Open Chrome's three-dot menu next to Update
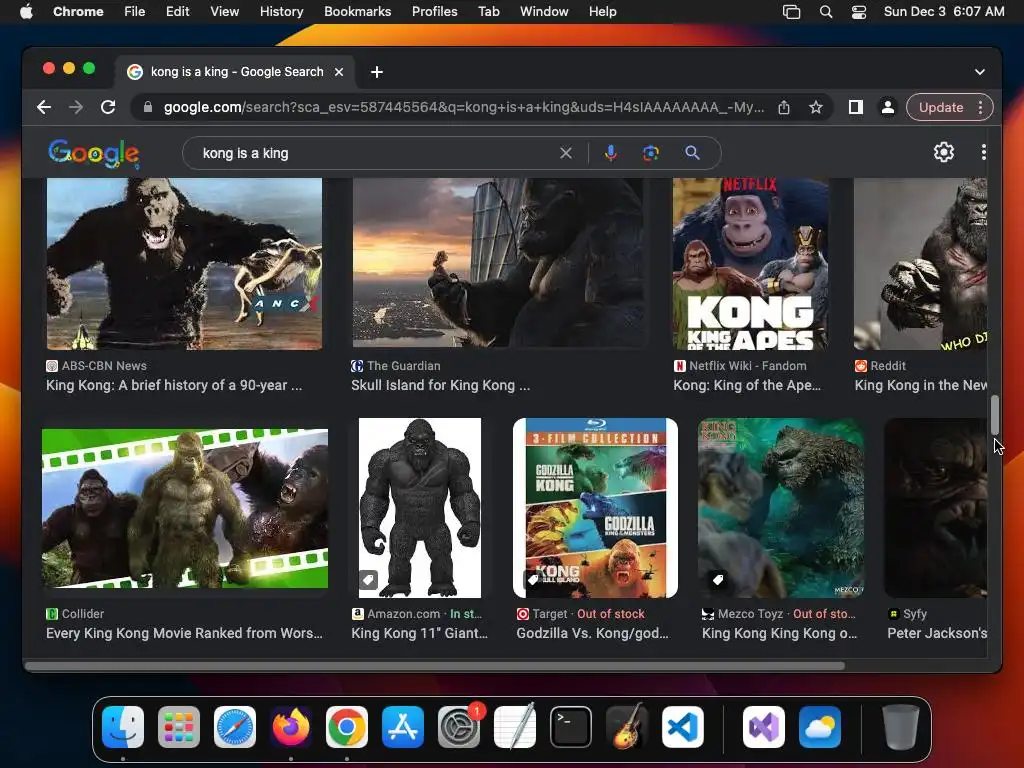 [980, 107]
